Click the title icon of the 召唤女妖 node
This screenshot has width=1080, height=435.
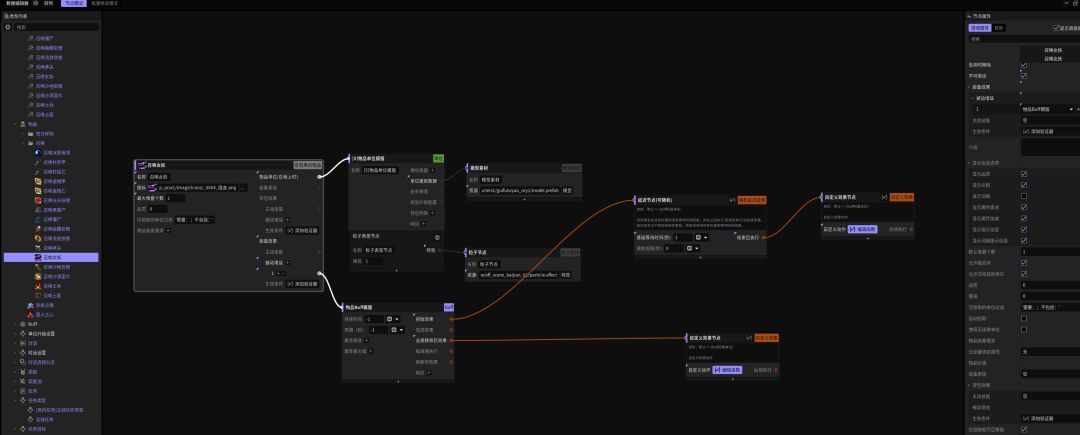[142, 165]
